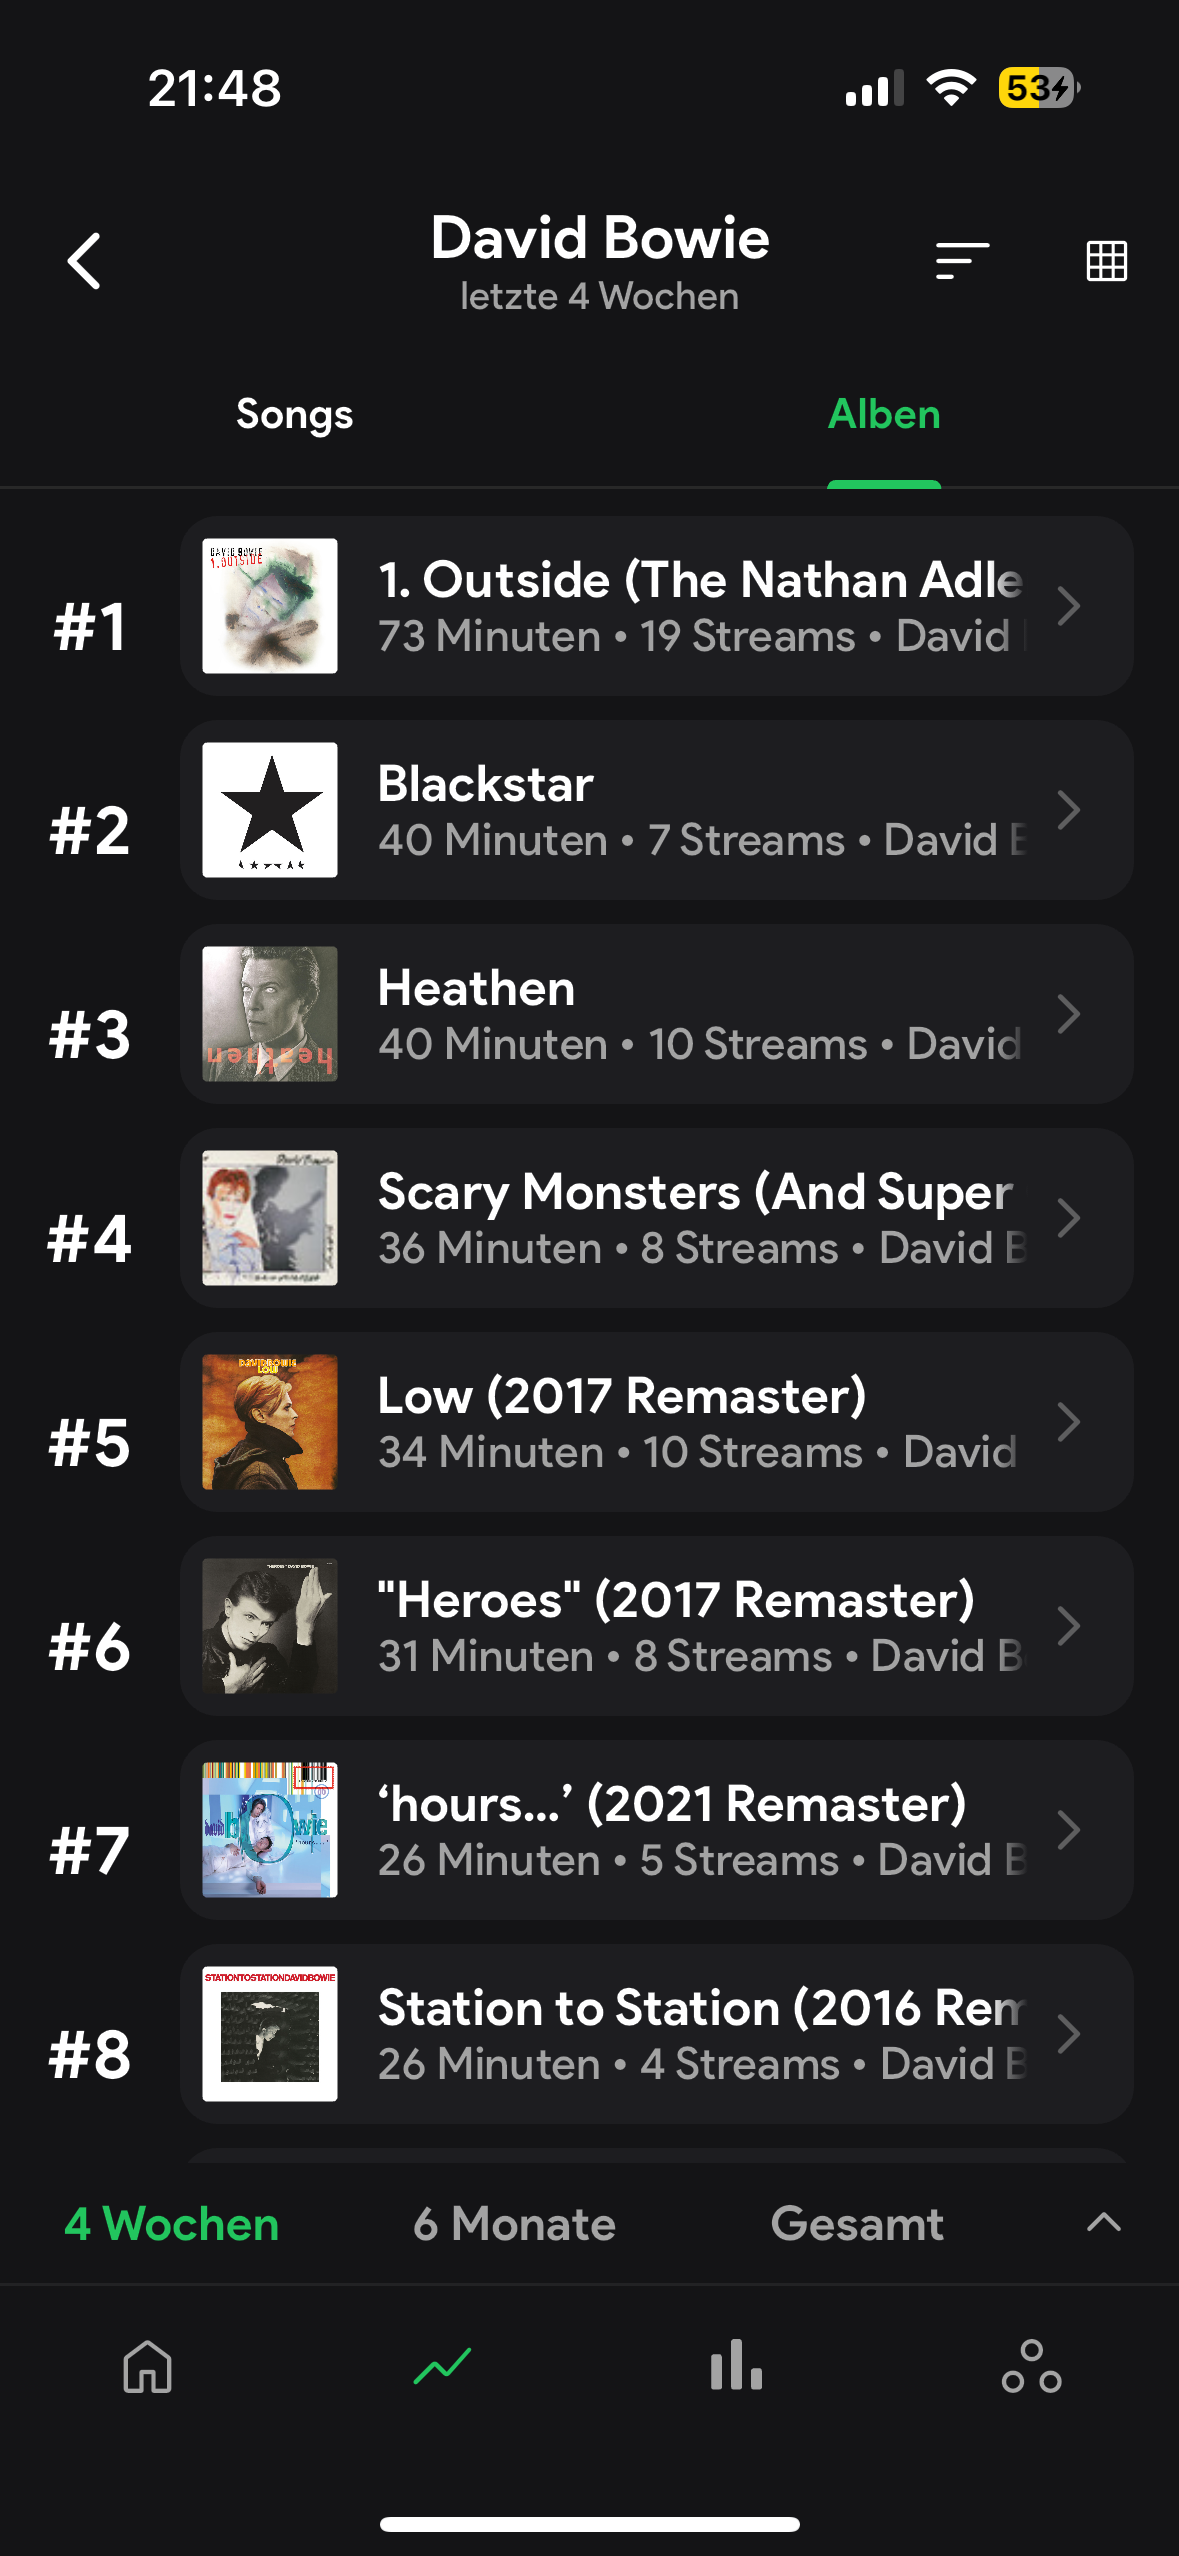Open Low (2017 Remaster) album entry

[656, 1422]
